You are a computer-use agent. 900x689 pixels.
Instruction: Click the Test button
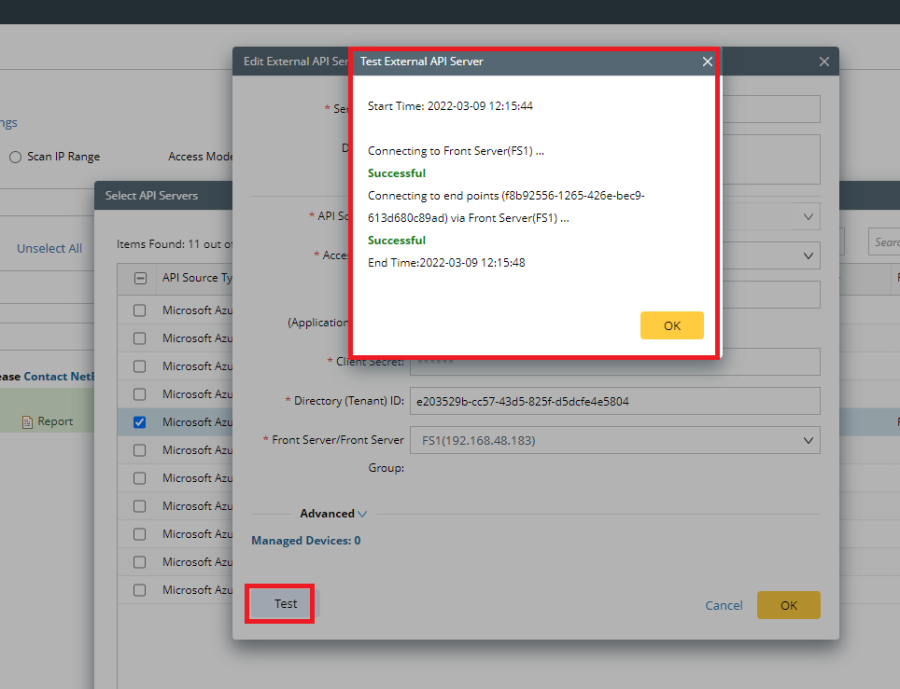[281, 604]
